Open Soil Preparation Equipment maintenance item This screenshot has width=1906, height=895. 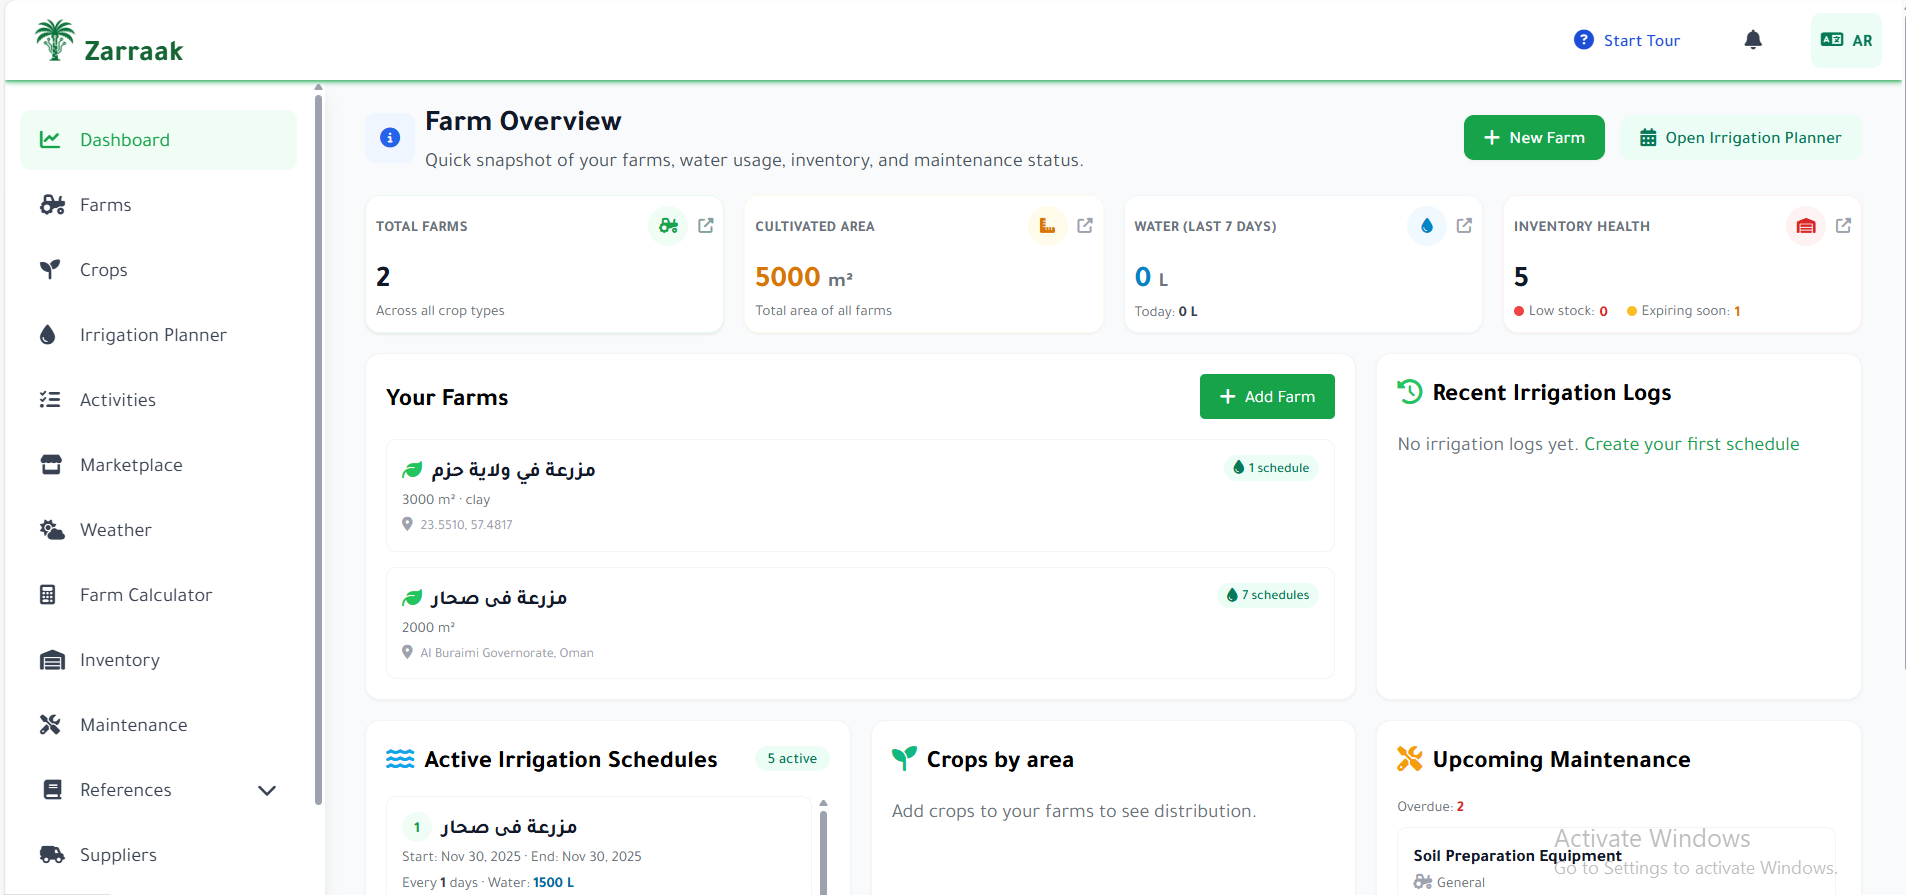[x=1616, y=862]
